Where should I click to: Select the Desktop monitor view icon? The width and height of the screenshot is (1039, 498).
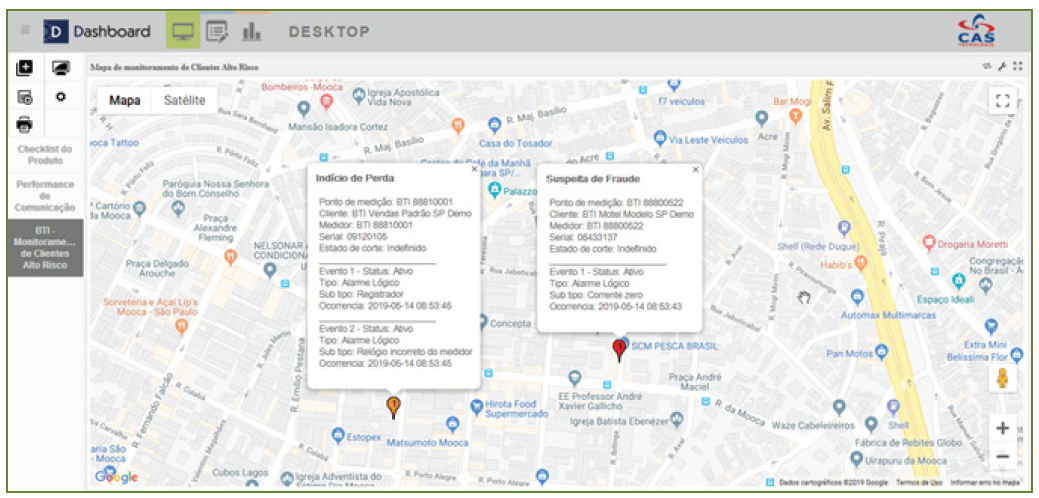pyautogui.click(x=182, y=31)
